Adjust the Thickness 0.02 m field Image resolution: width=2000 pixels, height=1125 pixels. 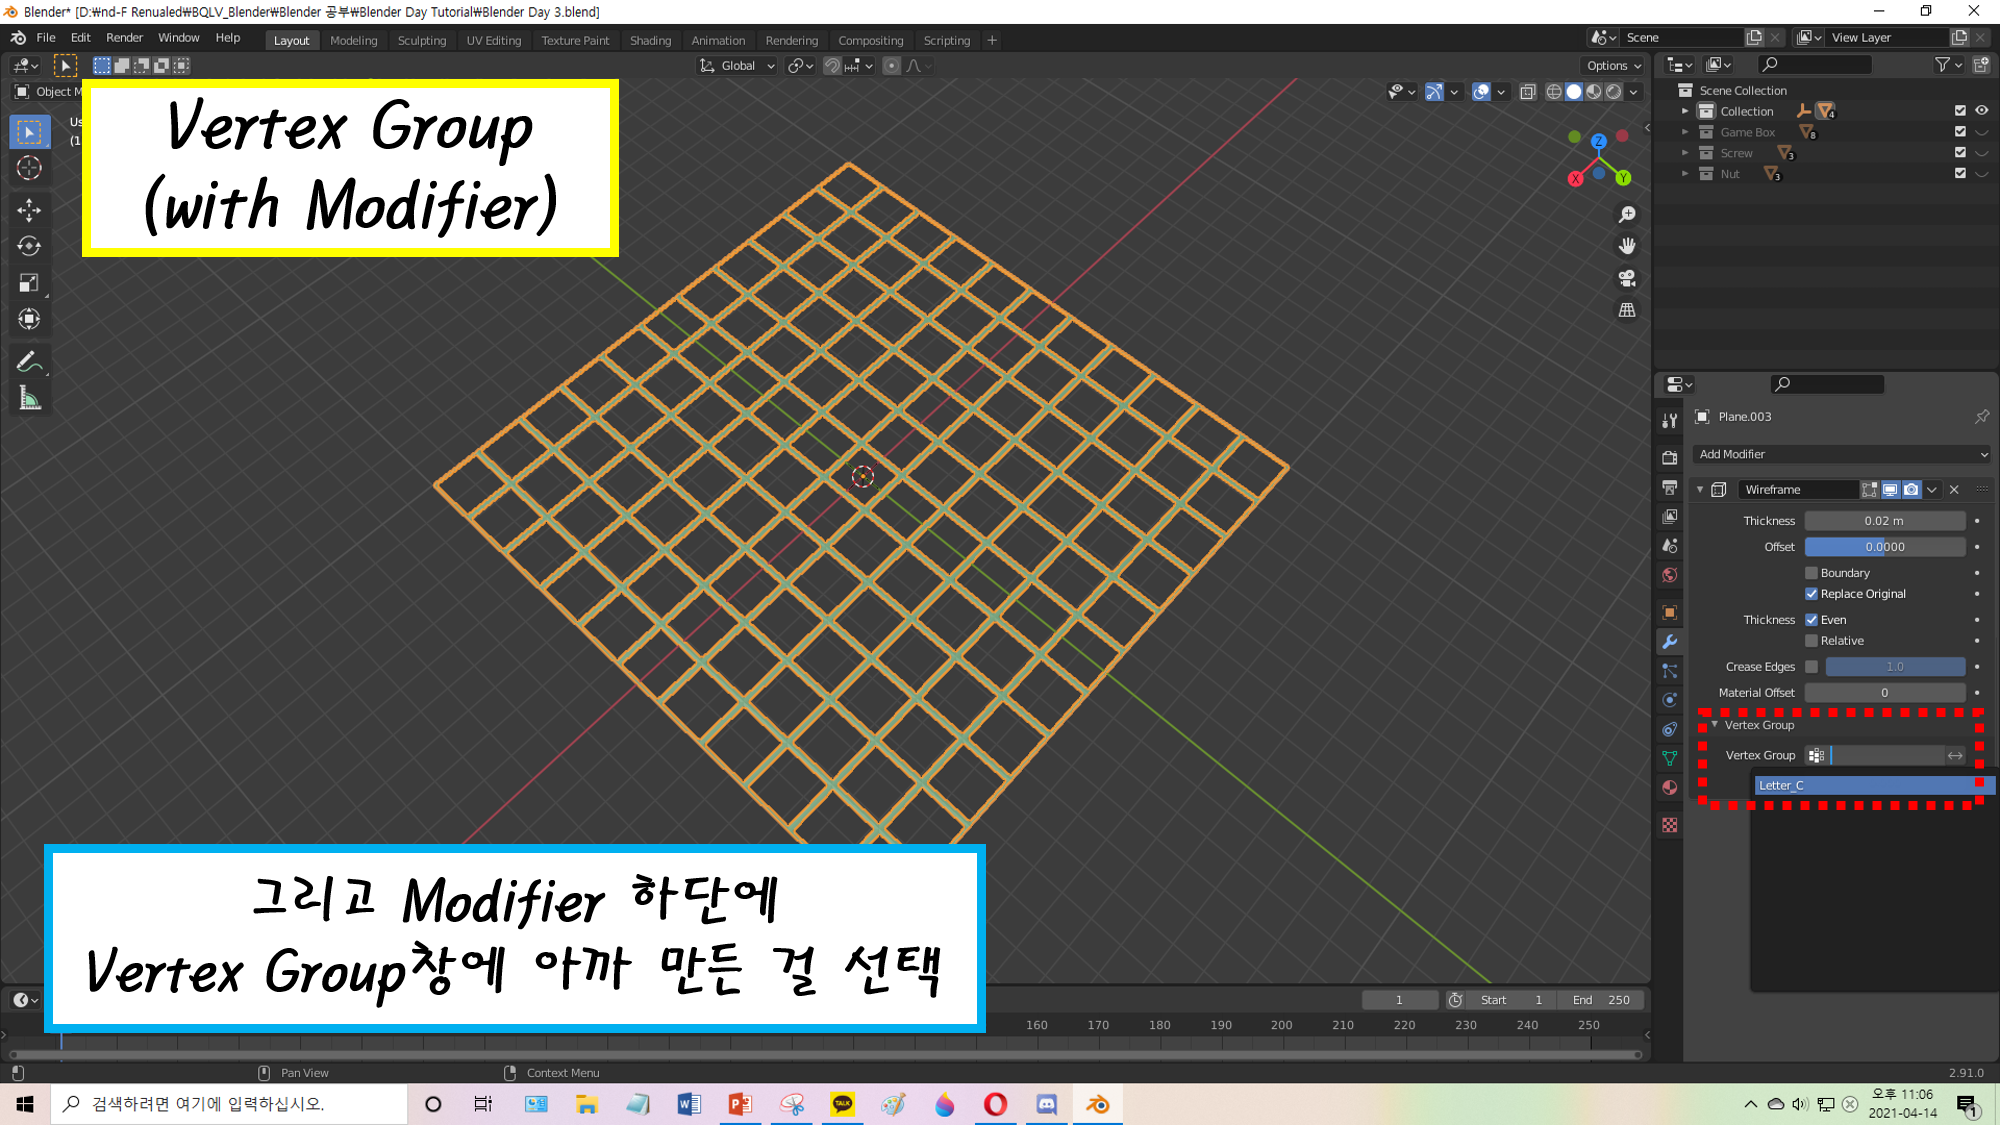click(x=1884, y=521)
